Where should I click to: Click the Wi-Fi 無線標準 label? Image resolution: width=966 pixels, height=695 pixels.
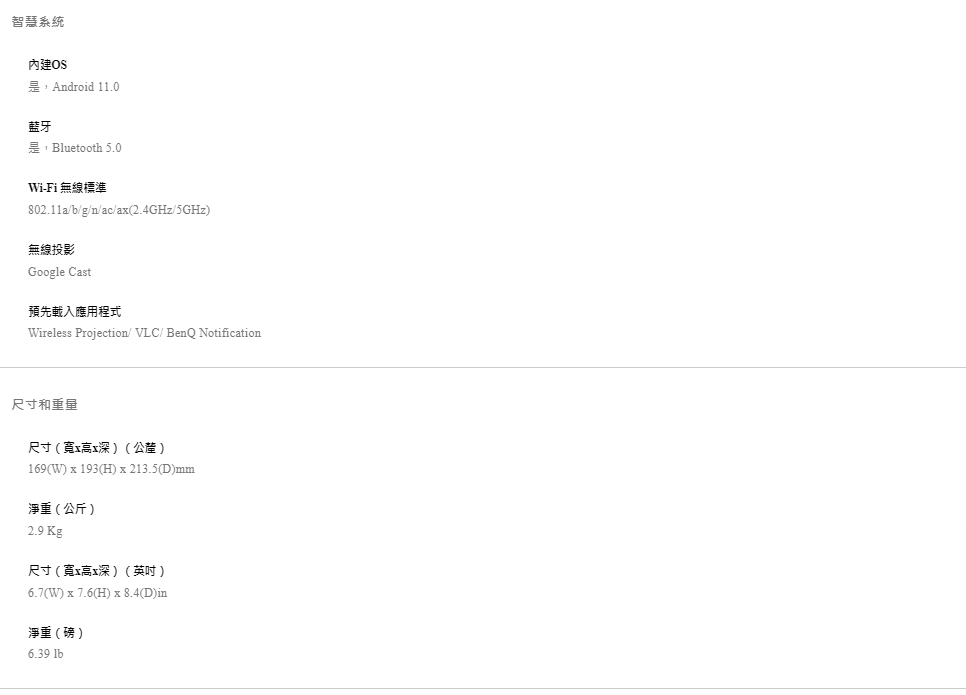pyautogui.click(x=67, y=188)
